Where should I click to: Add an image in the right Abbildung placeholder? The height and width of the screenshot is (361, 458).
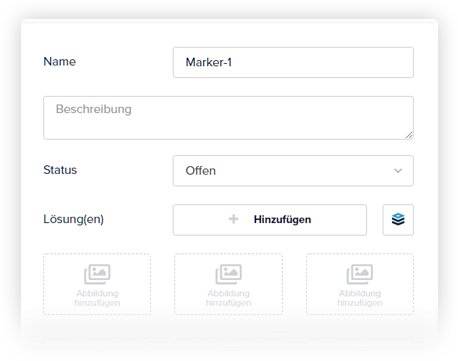[x=360, y=284]
